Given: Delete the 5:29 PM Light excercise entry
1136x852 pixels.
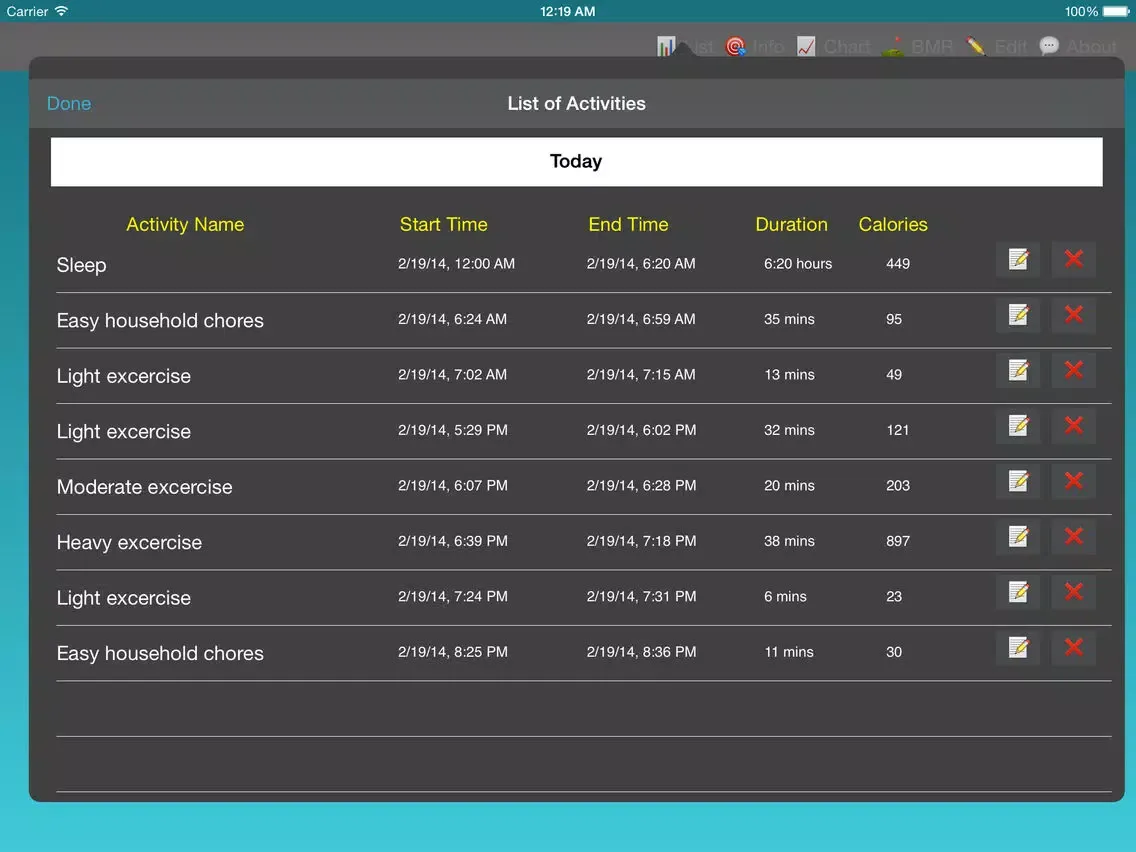Looking at the screenshot, I should click(1074, 426).
